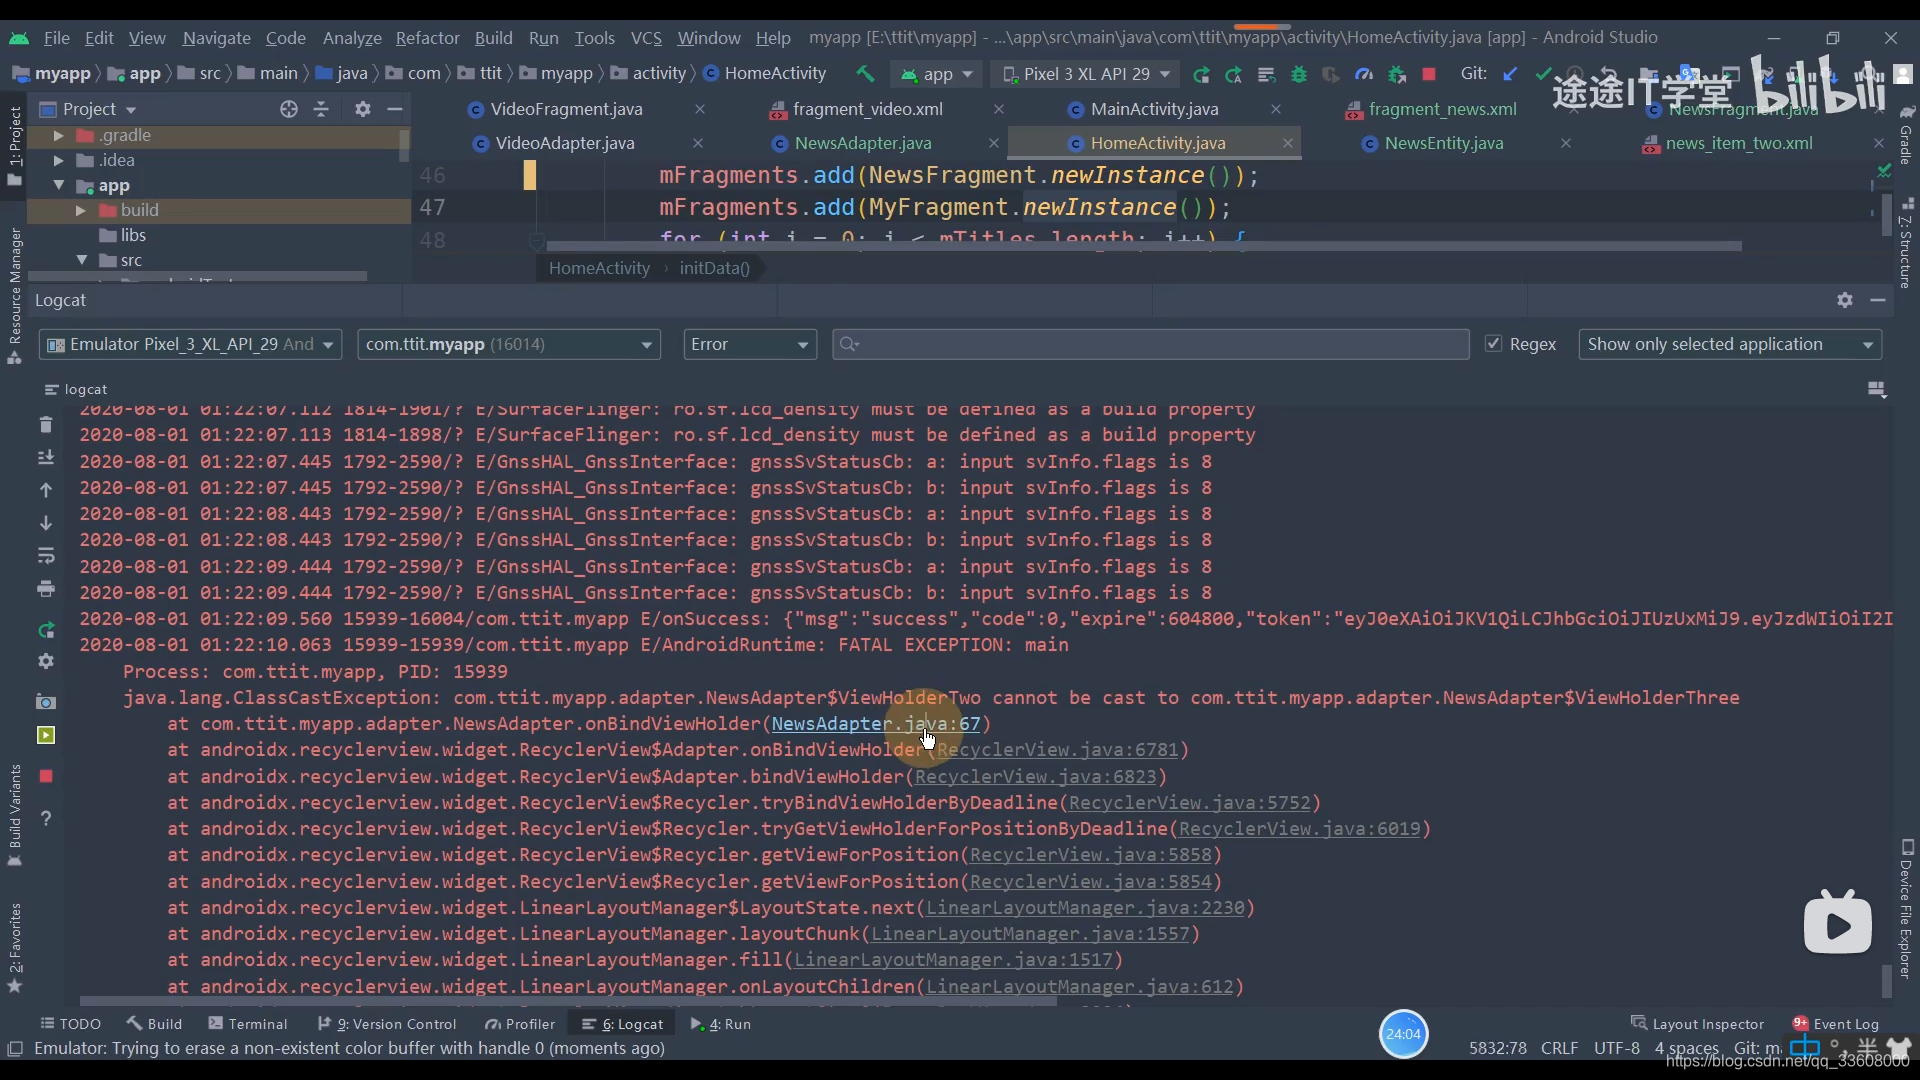1920x1080 pixels.
Task: Clear logcat with the trash icon
Action: [x=46, y=425]
